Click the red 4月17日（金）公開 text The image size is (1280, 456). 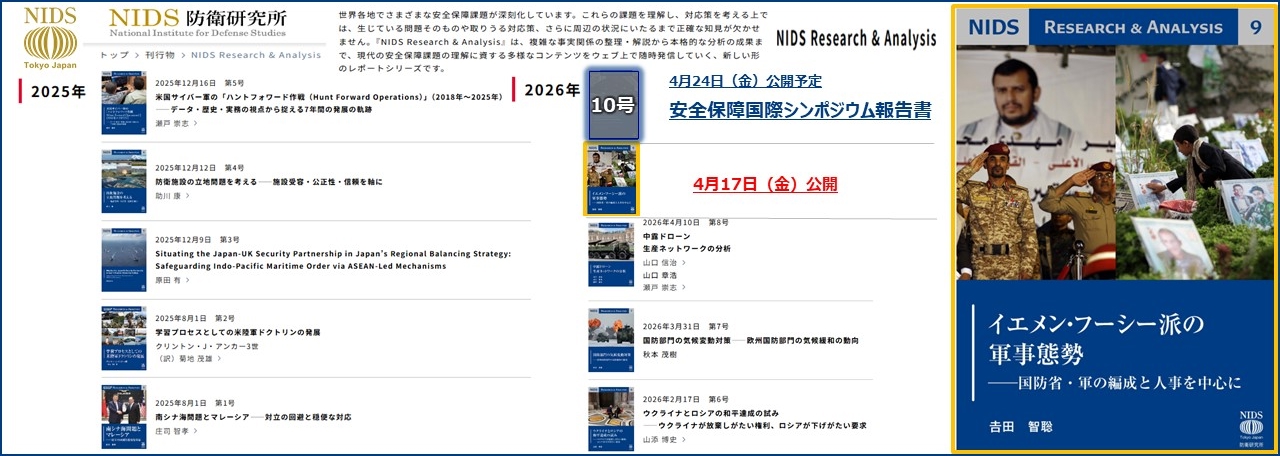click(765, 185)
